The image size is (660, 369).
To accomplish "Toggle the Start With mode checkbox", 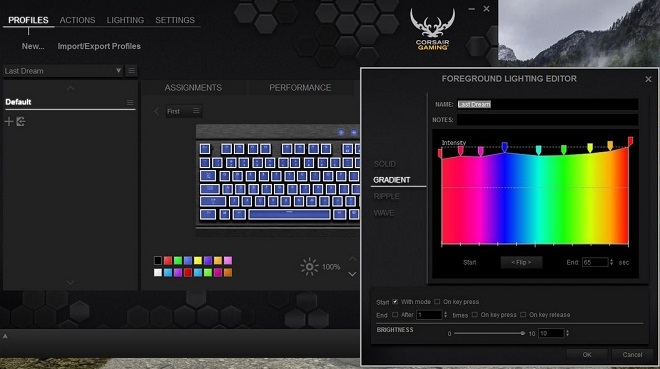I will click(395, 302).
